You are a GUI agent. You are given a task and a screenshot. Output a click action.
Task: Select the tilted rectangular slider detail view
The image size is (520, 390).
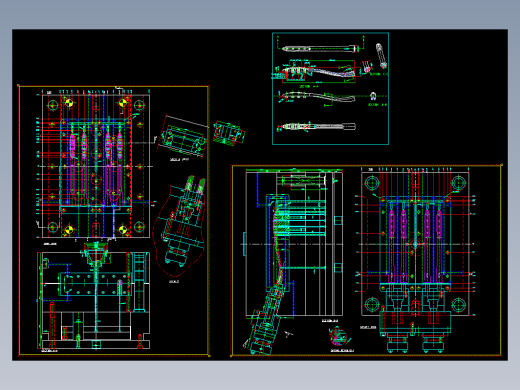183,137
